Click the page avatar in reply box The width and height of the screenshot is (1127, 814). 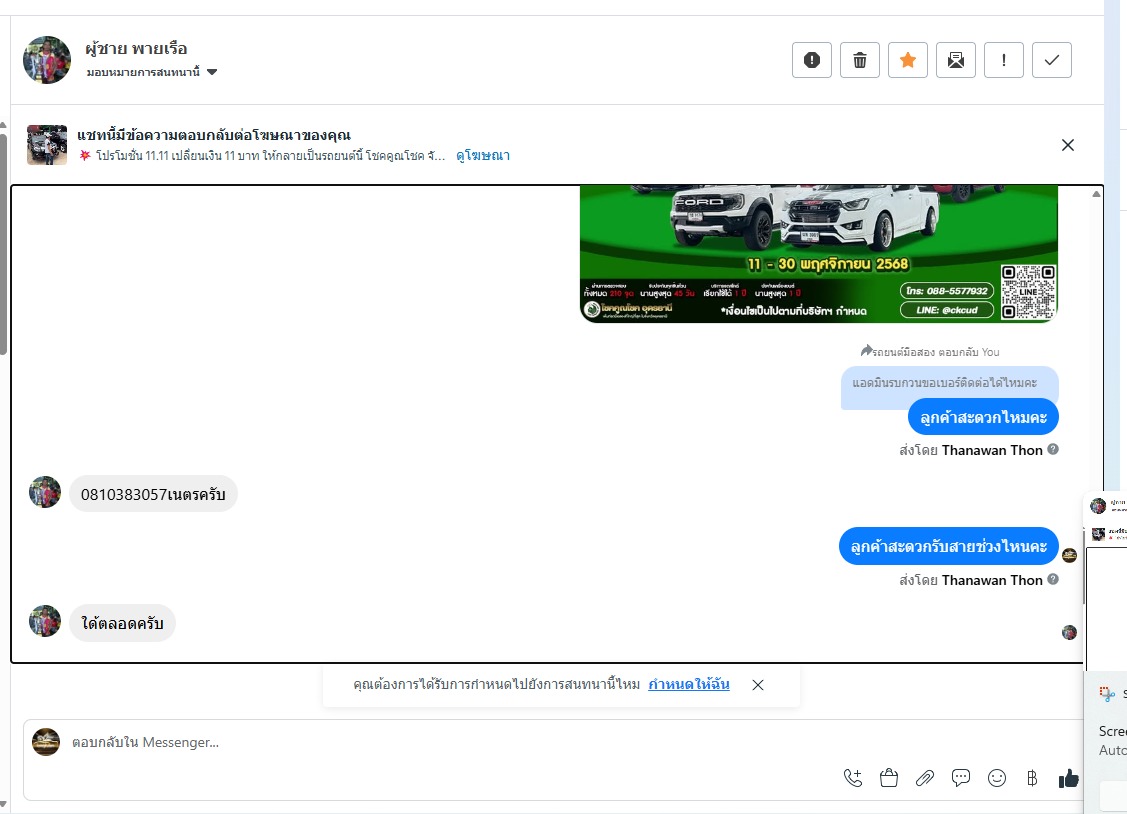click(46, 742)
